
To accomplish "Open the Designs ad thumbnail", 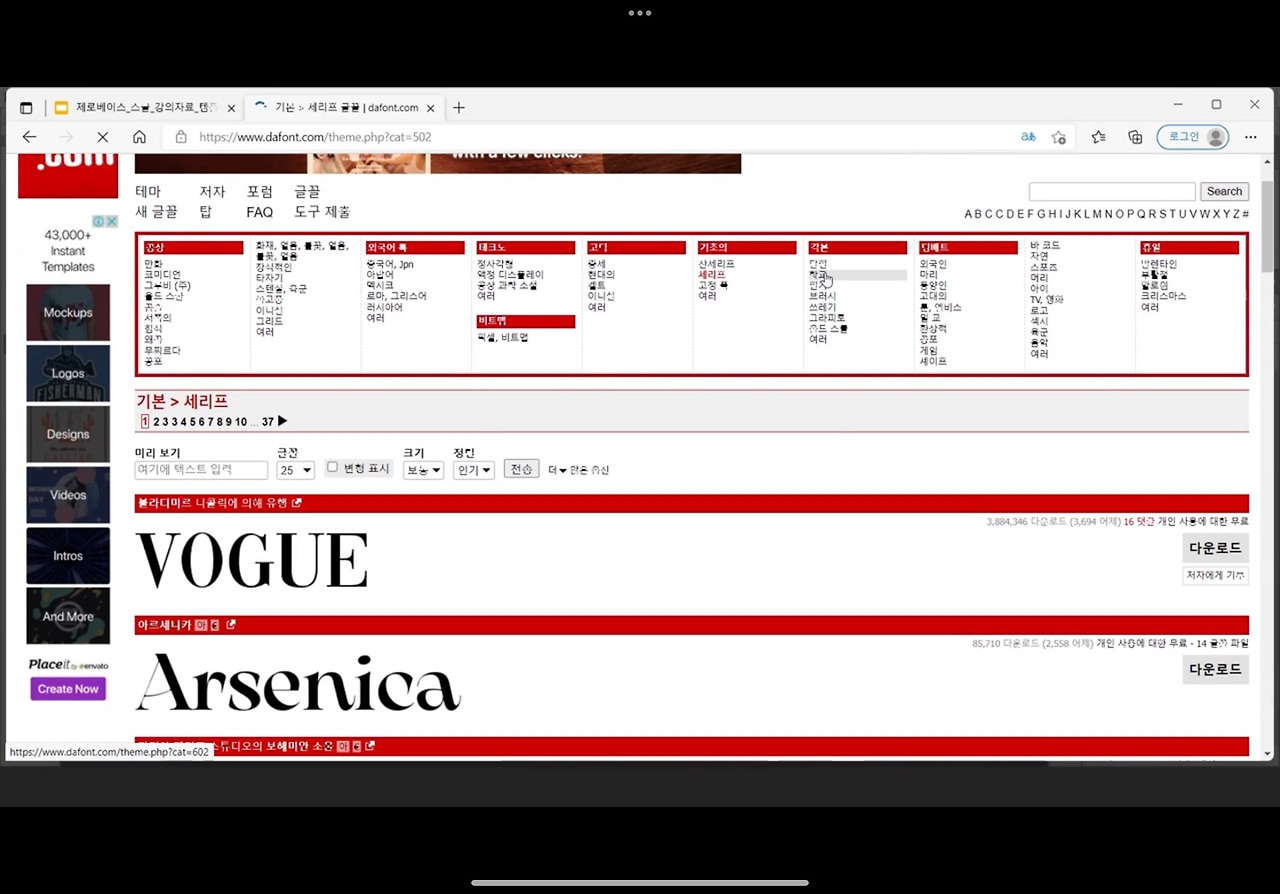I will click(x=68, y=434).
